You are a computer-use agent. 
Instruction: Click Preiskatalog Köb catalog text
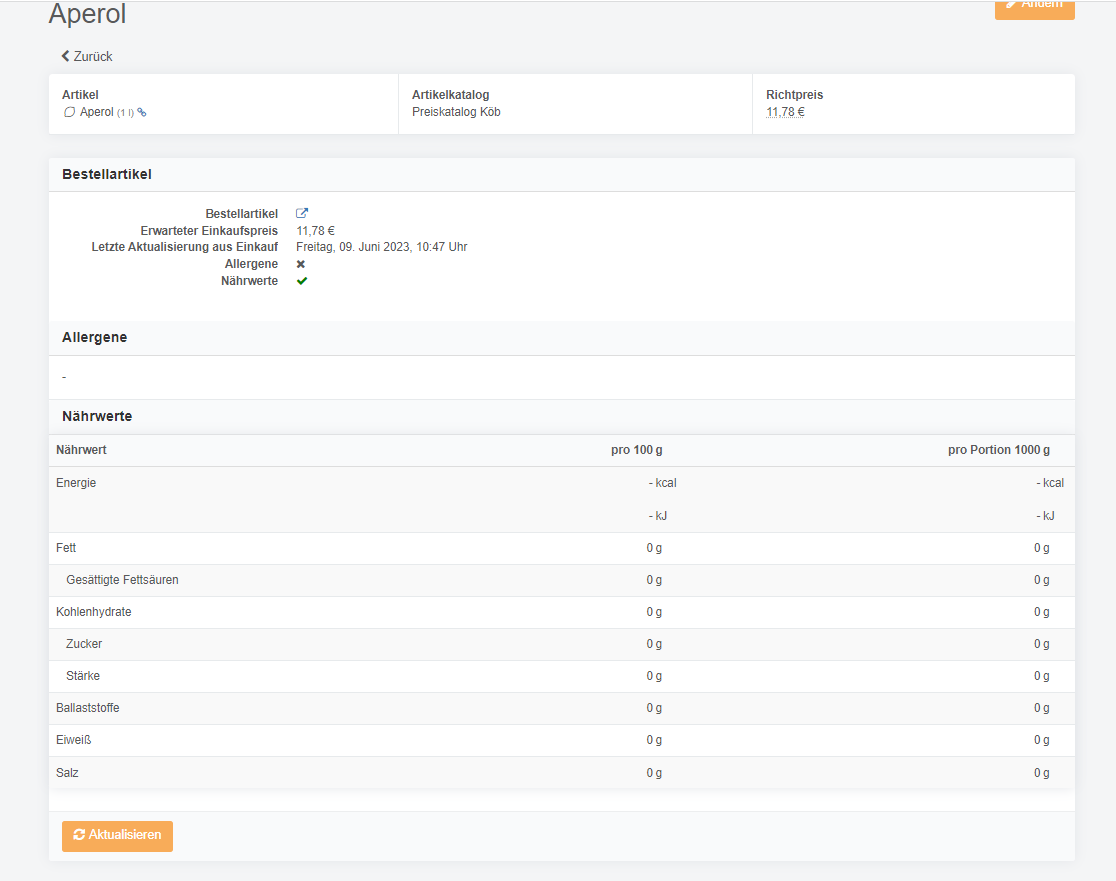[x=456, y=112]
